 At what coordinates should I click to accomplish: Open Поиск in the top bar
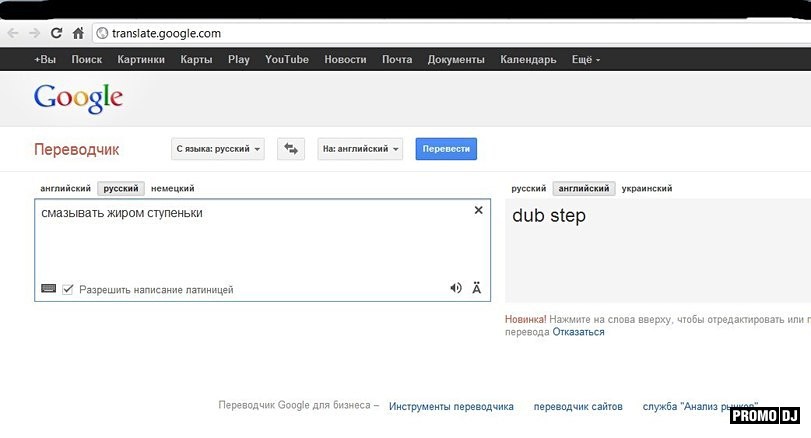click(x=86, y=59)
